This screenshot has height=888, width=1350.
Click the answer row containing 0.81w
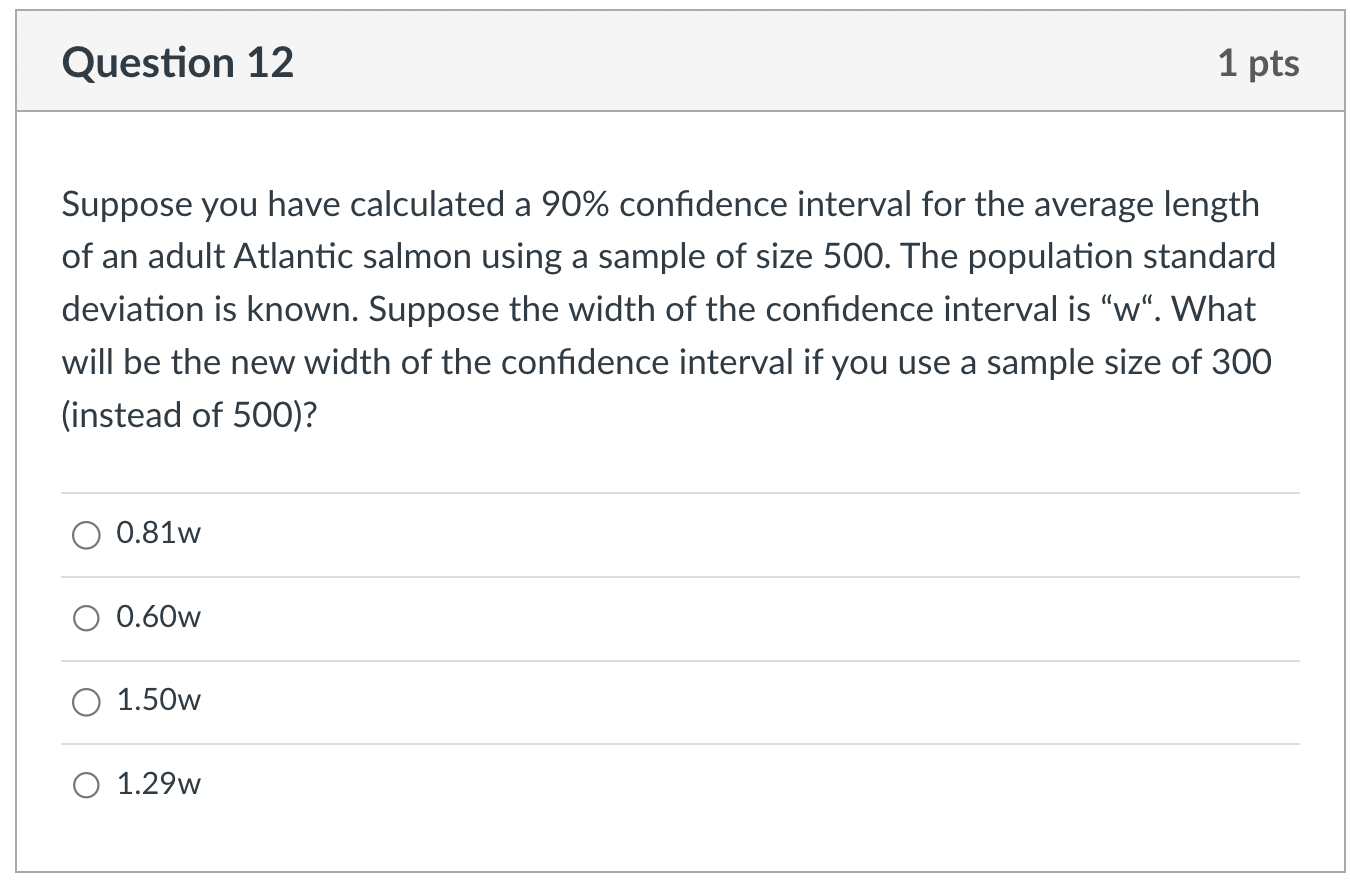(x=400, y=535)
